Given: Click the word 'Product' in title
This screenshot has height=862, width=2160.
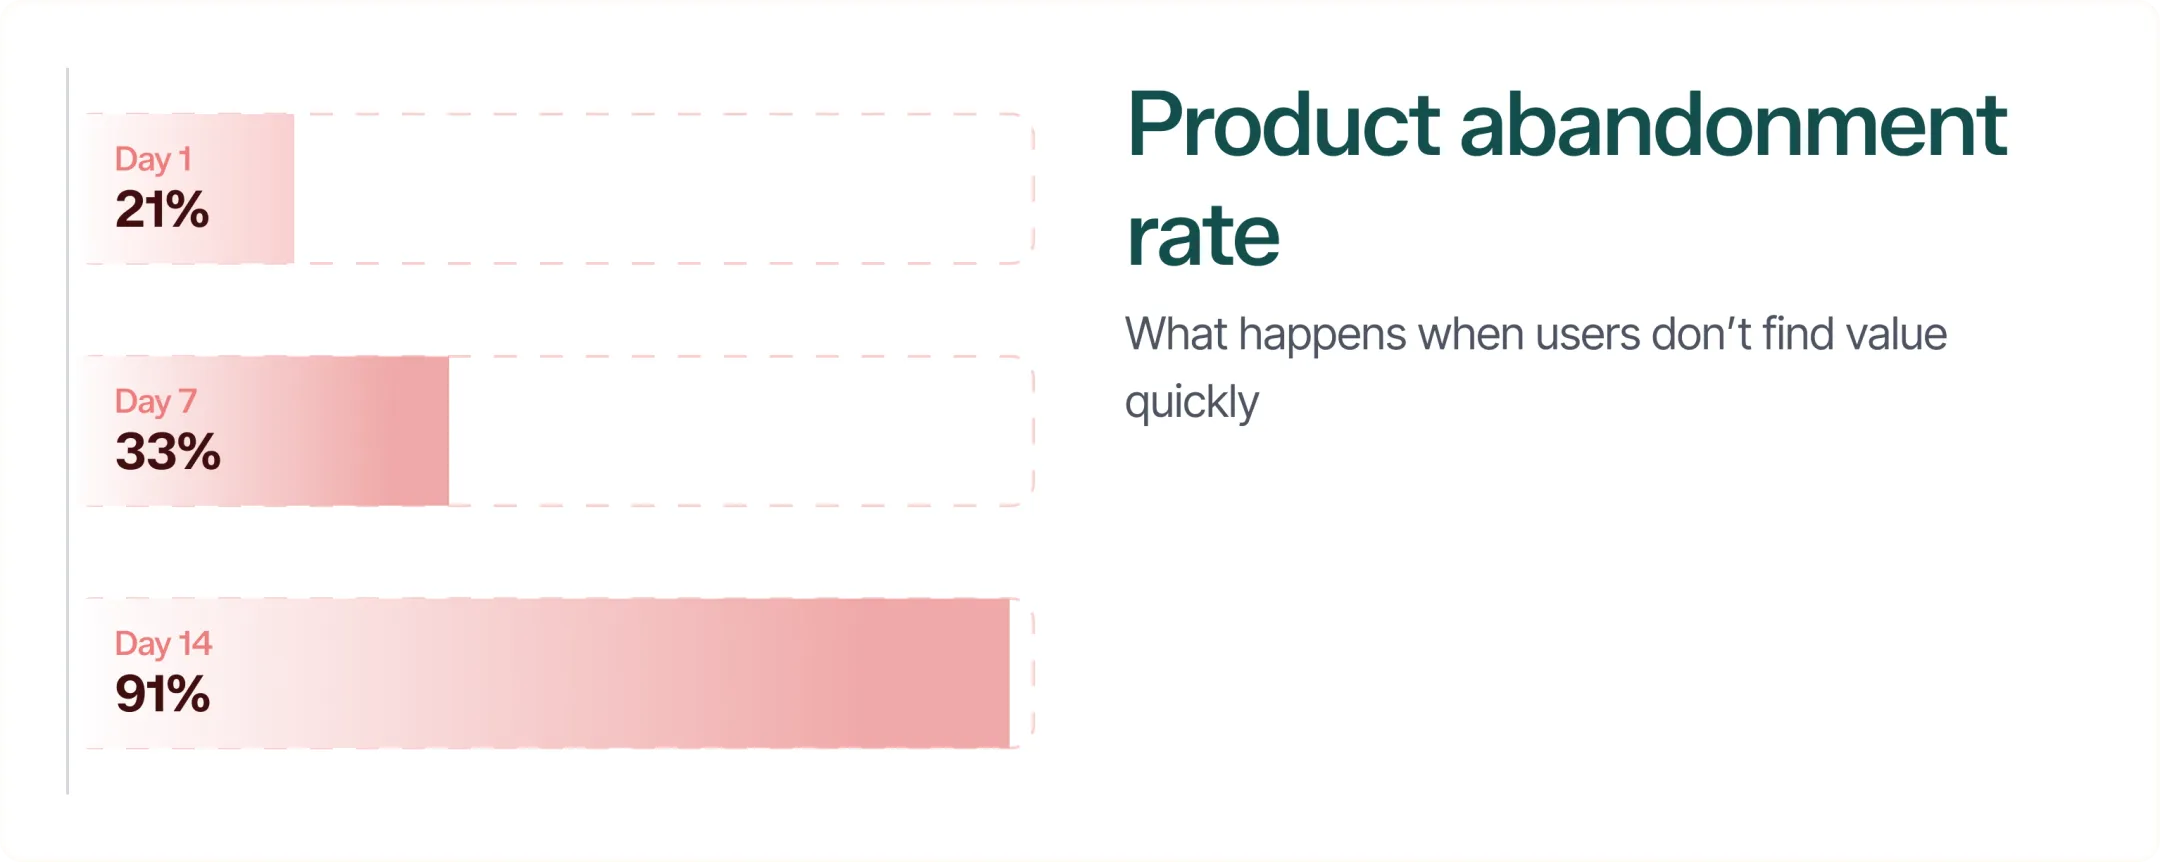Looking at the screenshot, I should point(1283,126).
